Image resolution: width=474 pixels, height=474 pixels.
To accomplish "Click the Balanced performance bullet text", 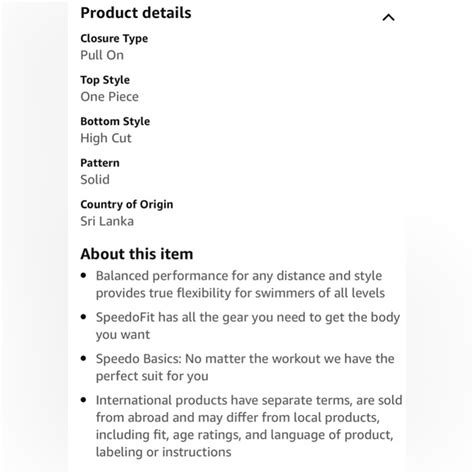I will (240, 284).
